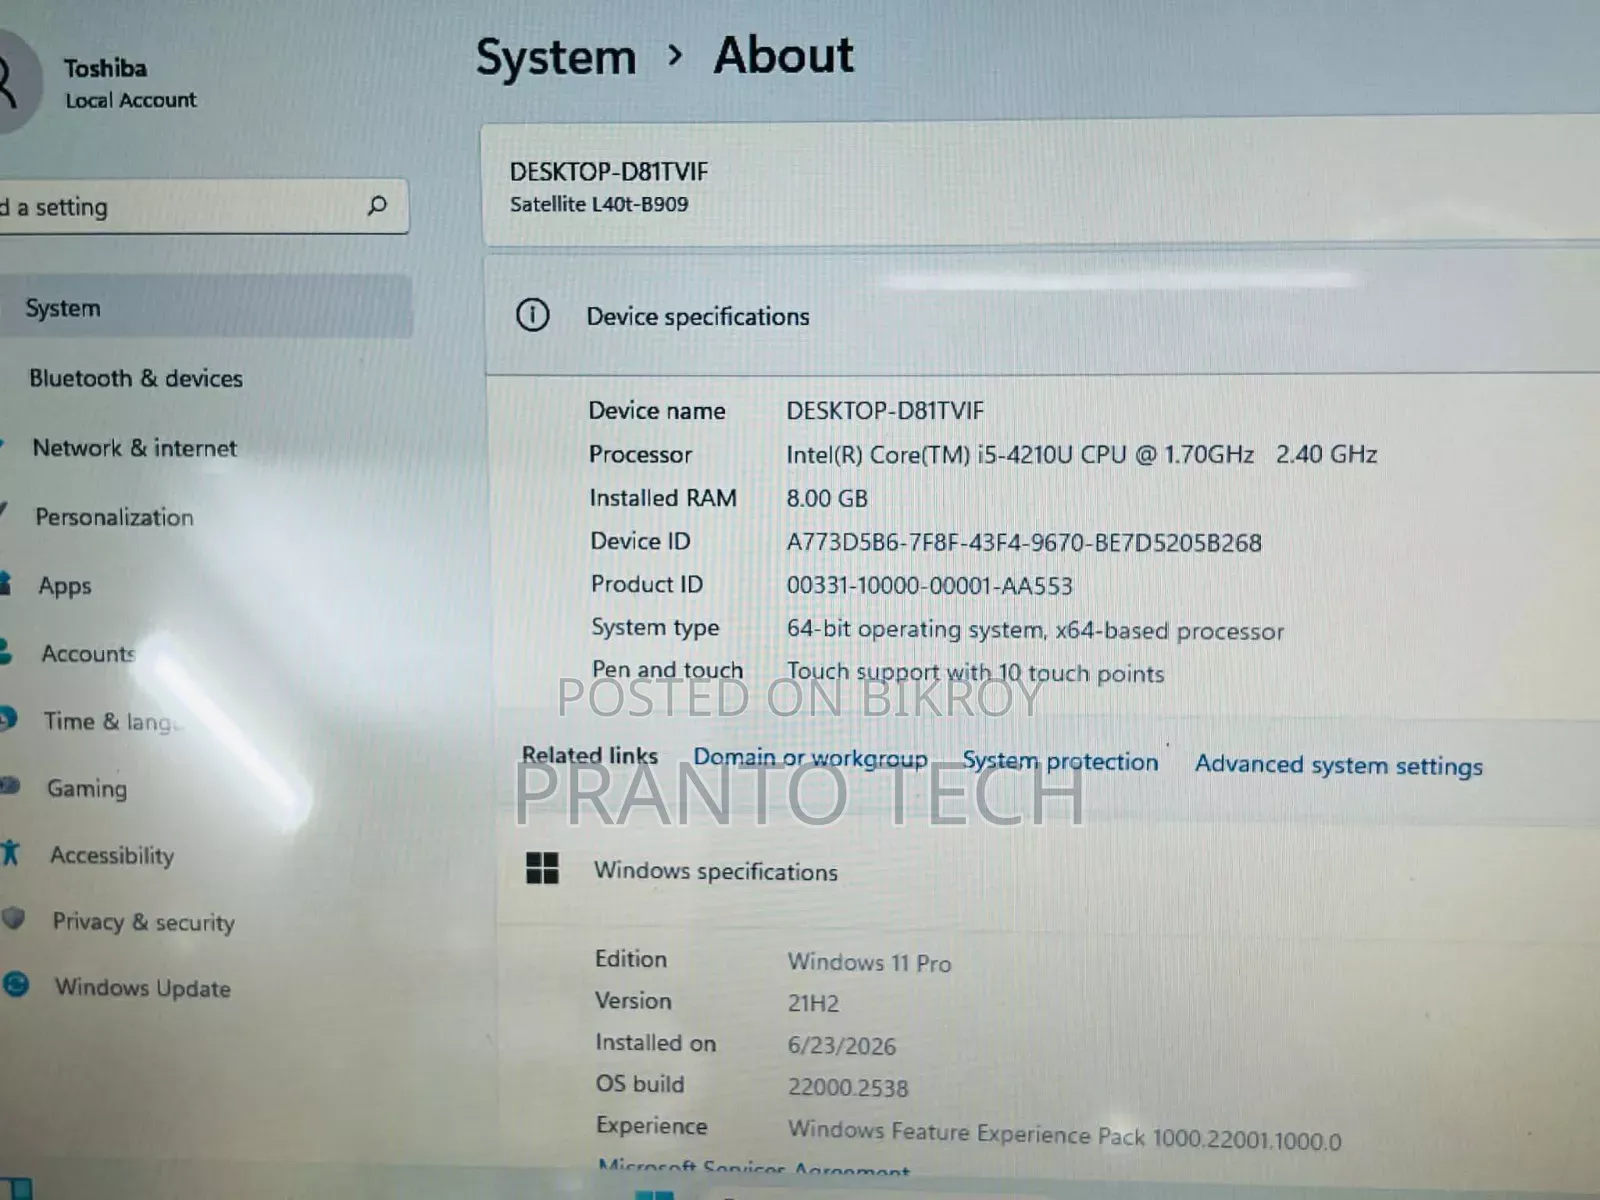The width and height of the screenshot is (1600, 1200).
Task: Click the Windows 11 Pro edition value
Action: point(869,962)
